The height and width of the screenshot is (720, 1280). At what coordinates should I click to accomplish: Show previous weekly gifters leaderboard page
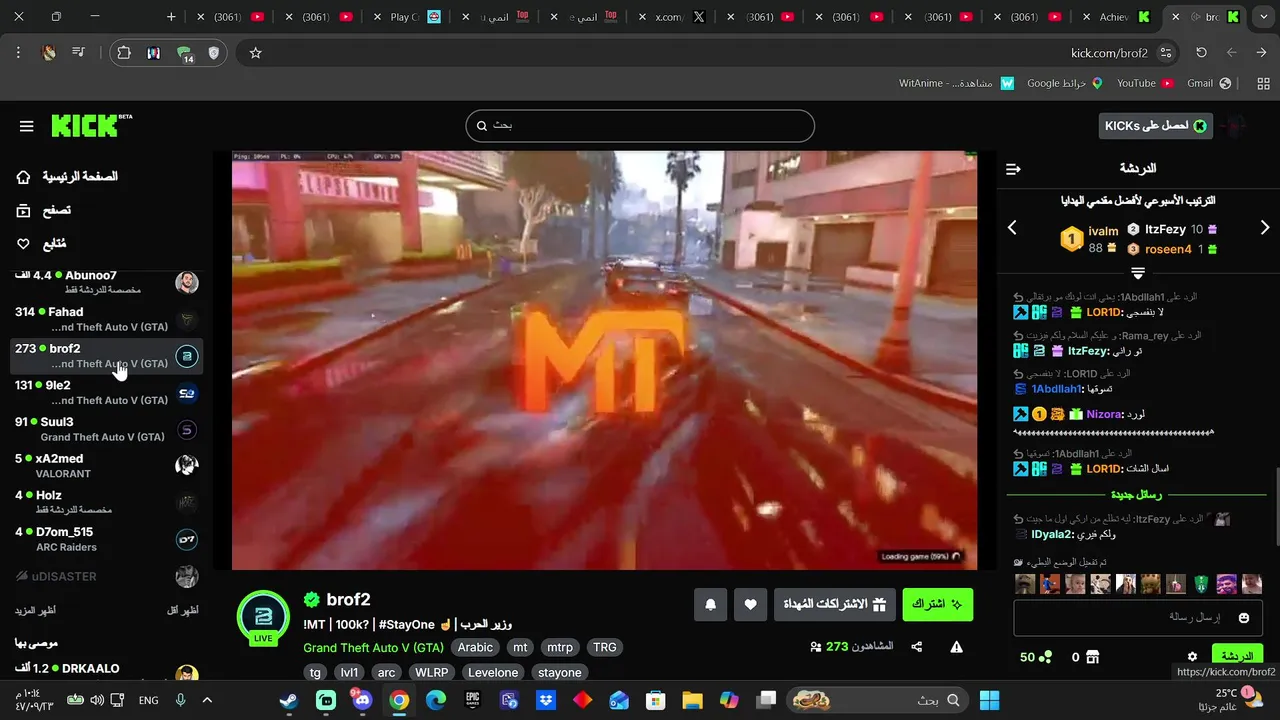click(1012, 228)
